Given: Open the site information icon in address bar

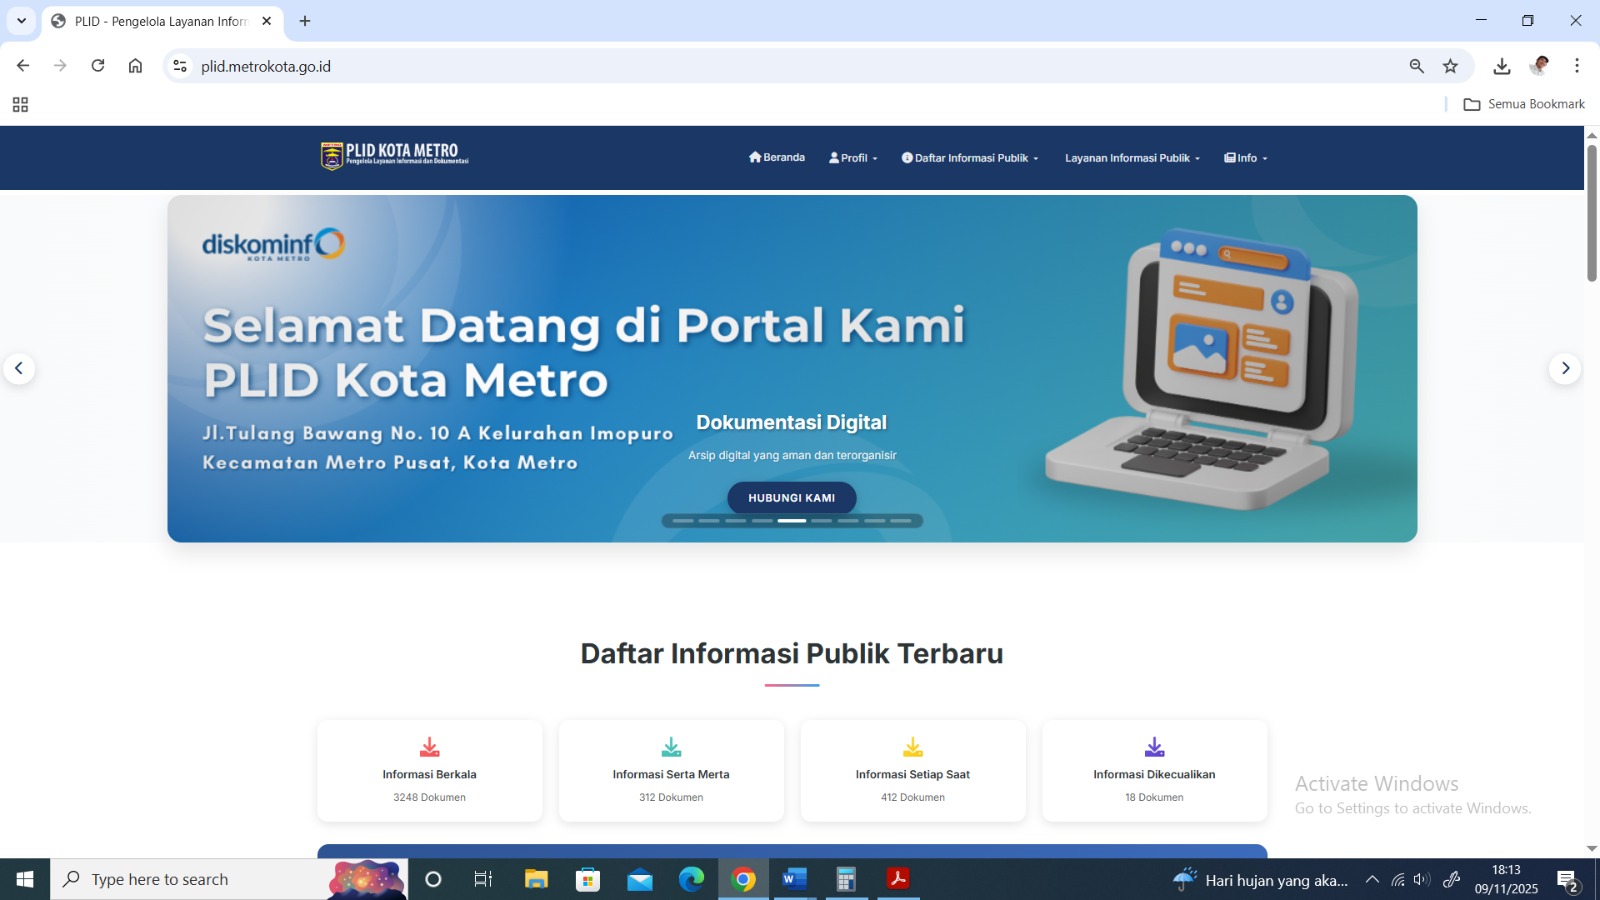Looking at the screenshot, I should click(180, 66).
